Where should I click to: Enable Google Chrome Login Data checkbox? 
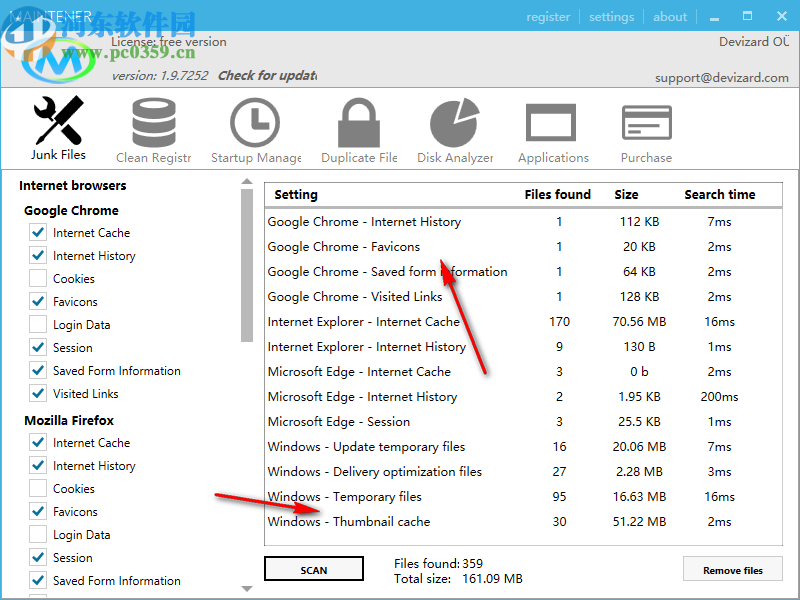click(38, 324)
